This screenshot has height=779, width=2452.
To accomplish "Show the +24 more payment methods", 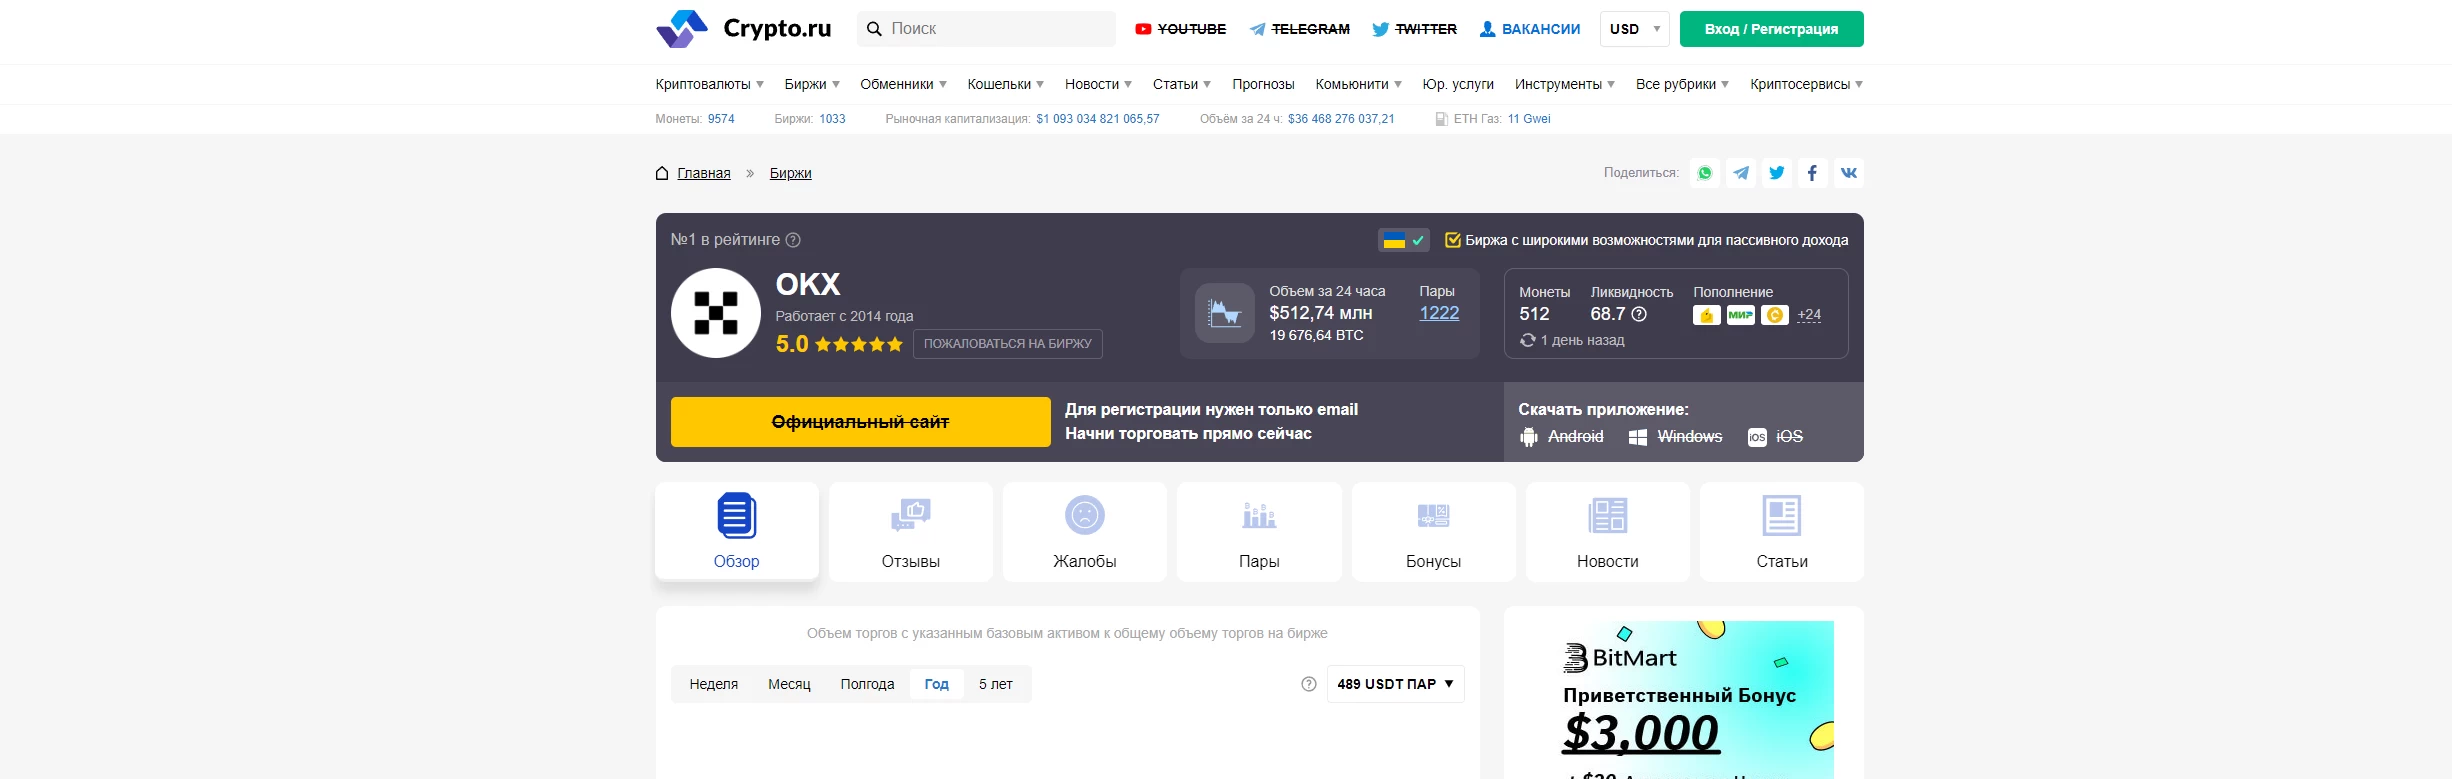I will 1809,315.
